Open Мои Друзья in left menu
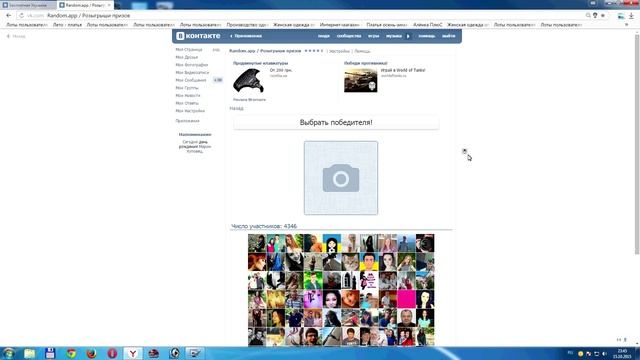640x360 pixels. (187, 57)
